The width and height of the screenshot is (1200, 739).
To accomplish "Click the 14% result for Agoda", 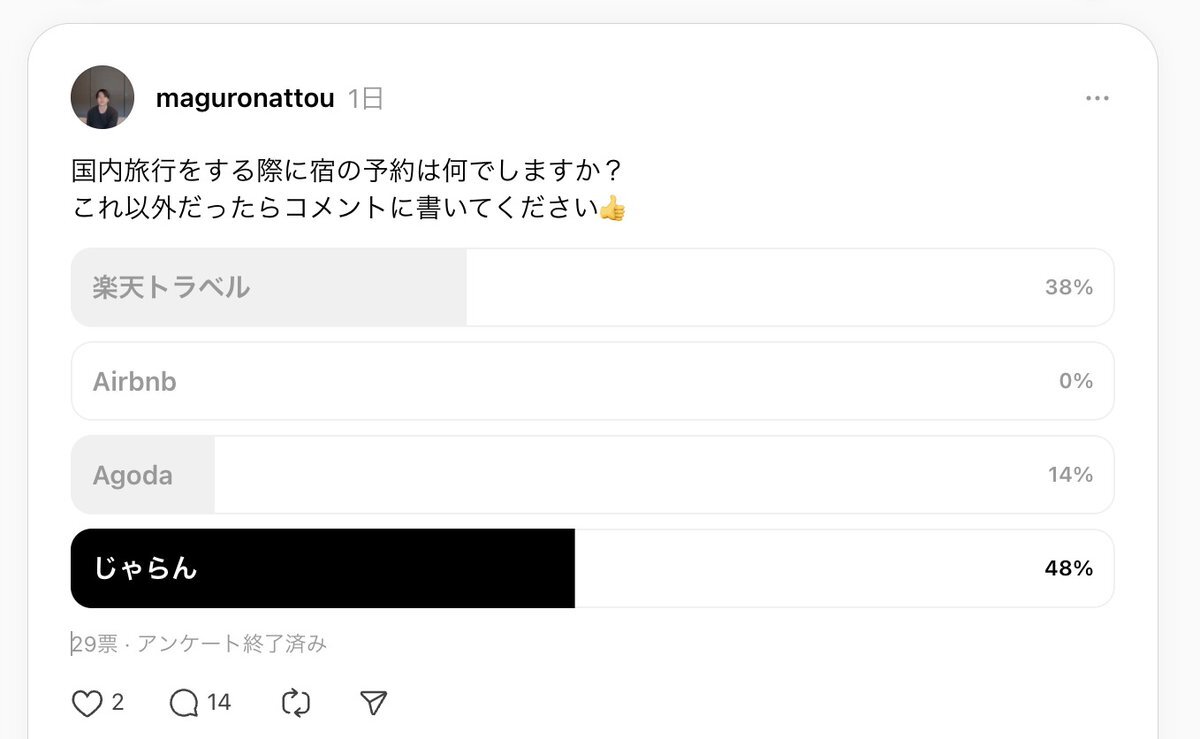I will tap(1071, 475).
